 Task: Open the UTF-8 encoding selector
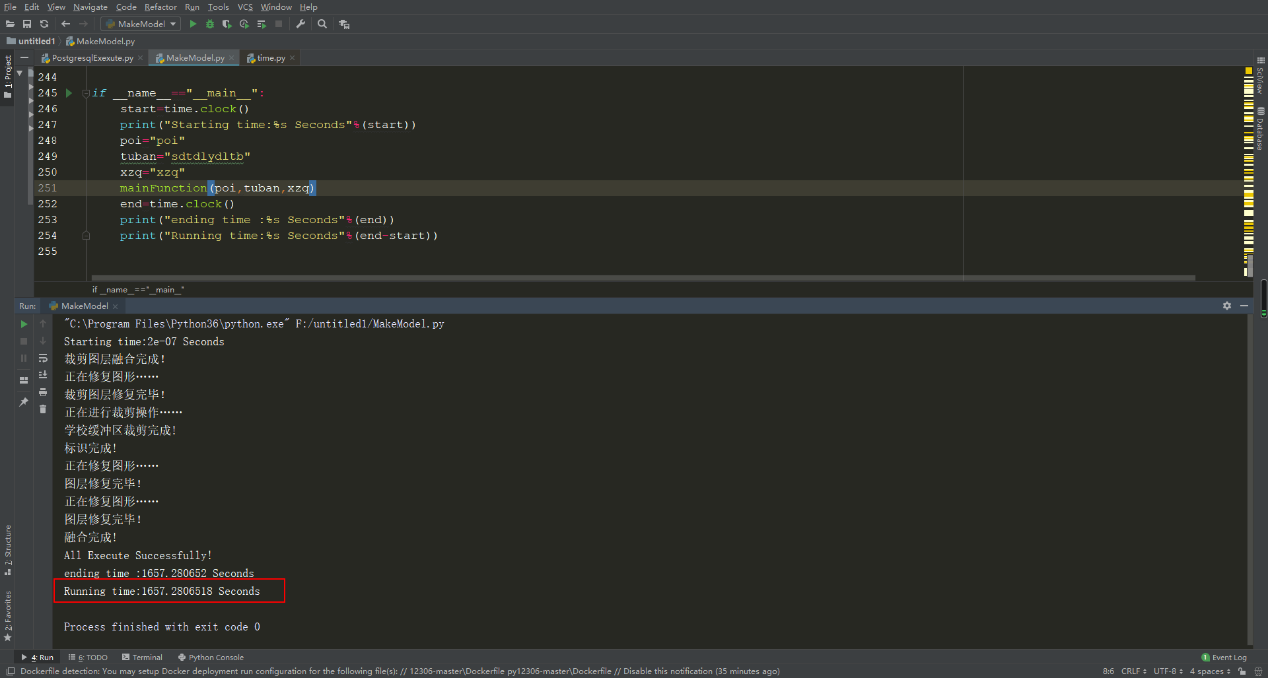tap(1165, 671)
